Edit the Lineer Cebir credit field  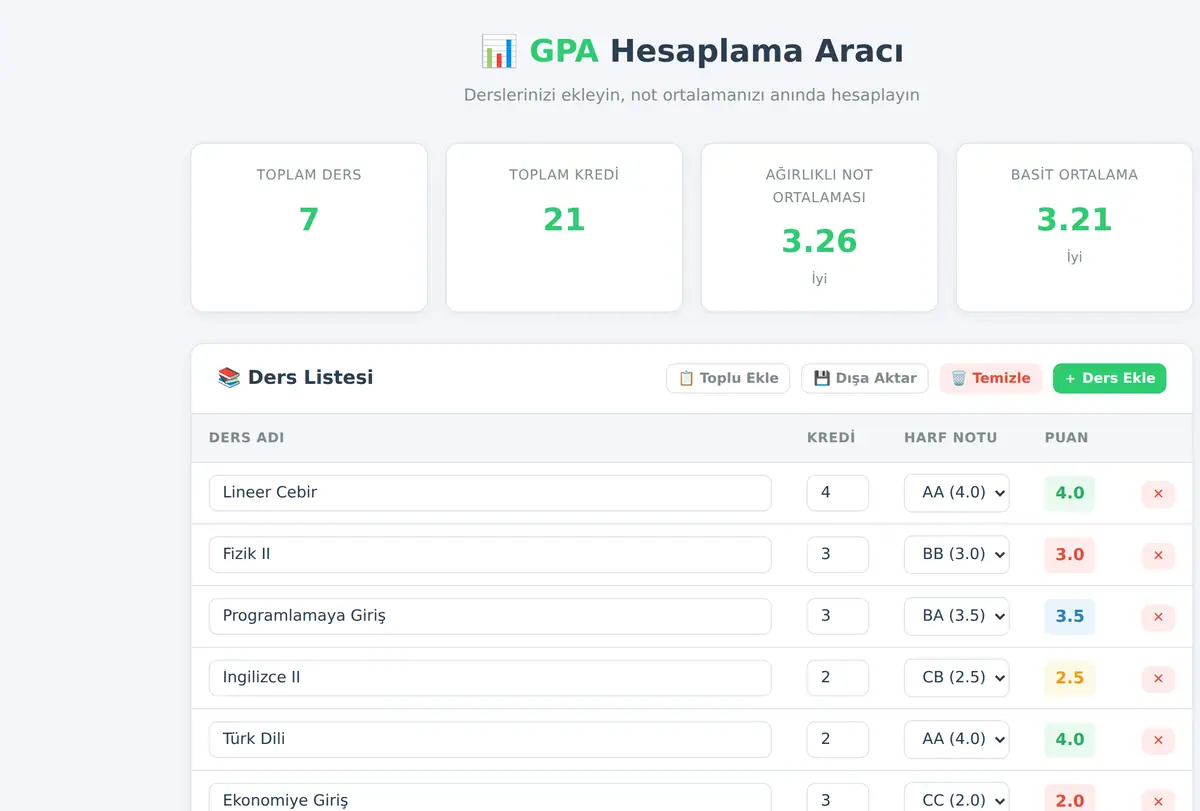point(838,493)
